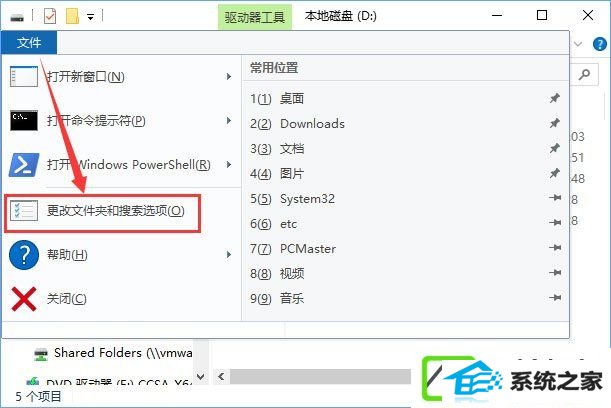The width and height of the screenshot is (611, 408).
Task: Unpin Downloads from frequent places
Action: 554,123
